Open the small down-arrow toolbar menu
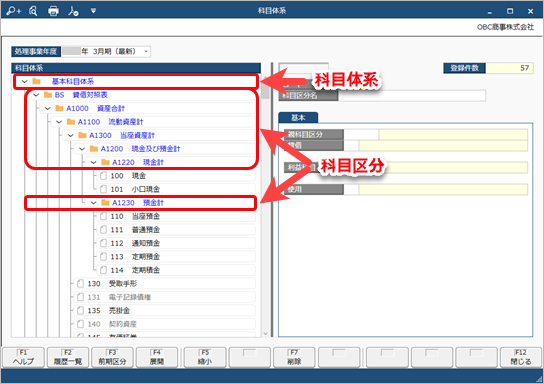Image resolution: width=544 pixels, height=384 pixels. click(x=93, y=11)
